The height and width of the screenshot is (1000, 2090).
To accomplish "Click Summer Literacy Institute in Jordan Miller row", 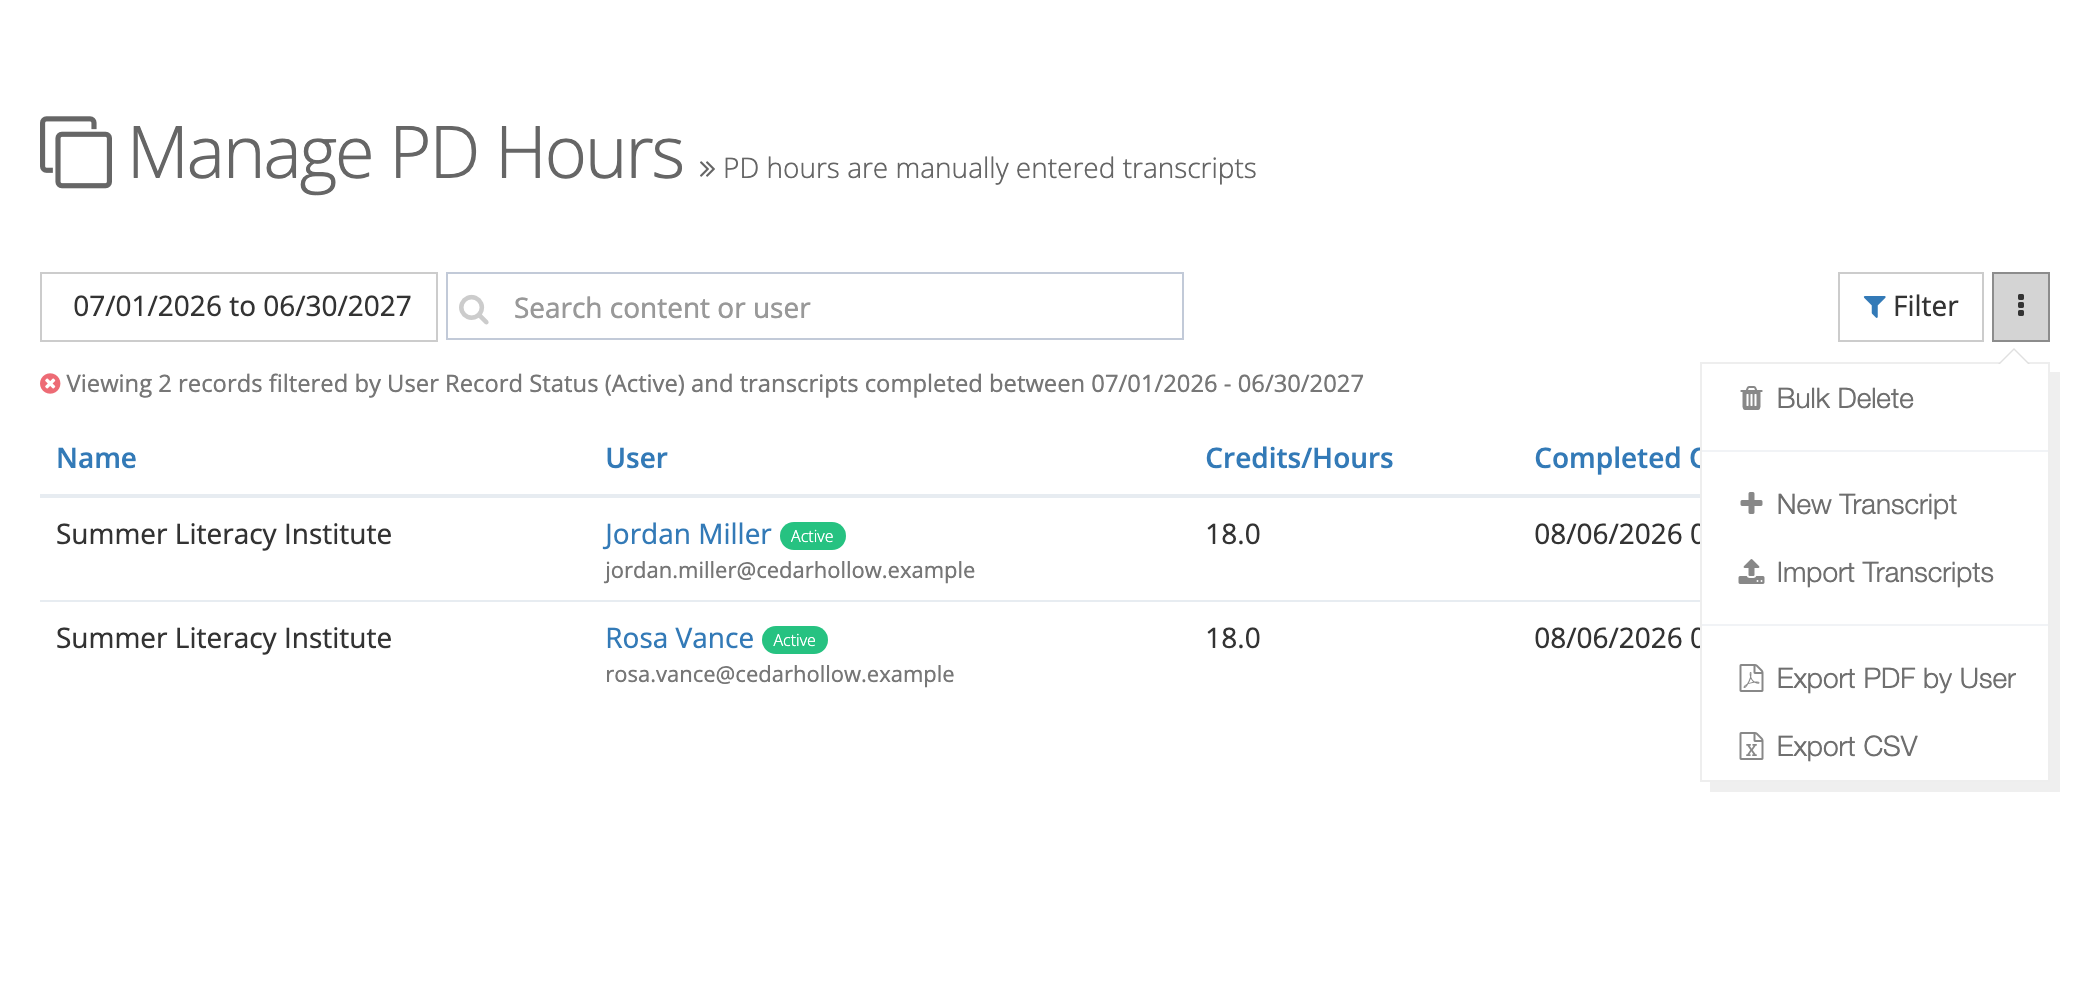I will [x=224, y=534].
